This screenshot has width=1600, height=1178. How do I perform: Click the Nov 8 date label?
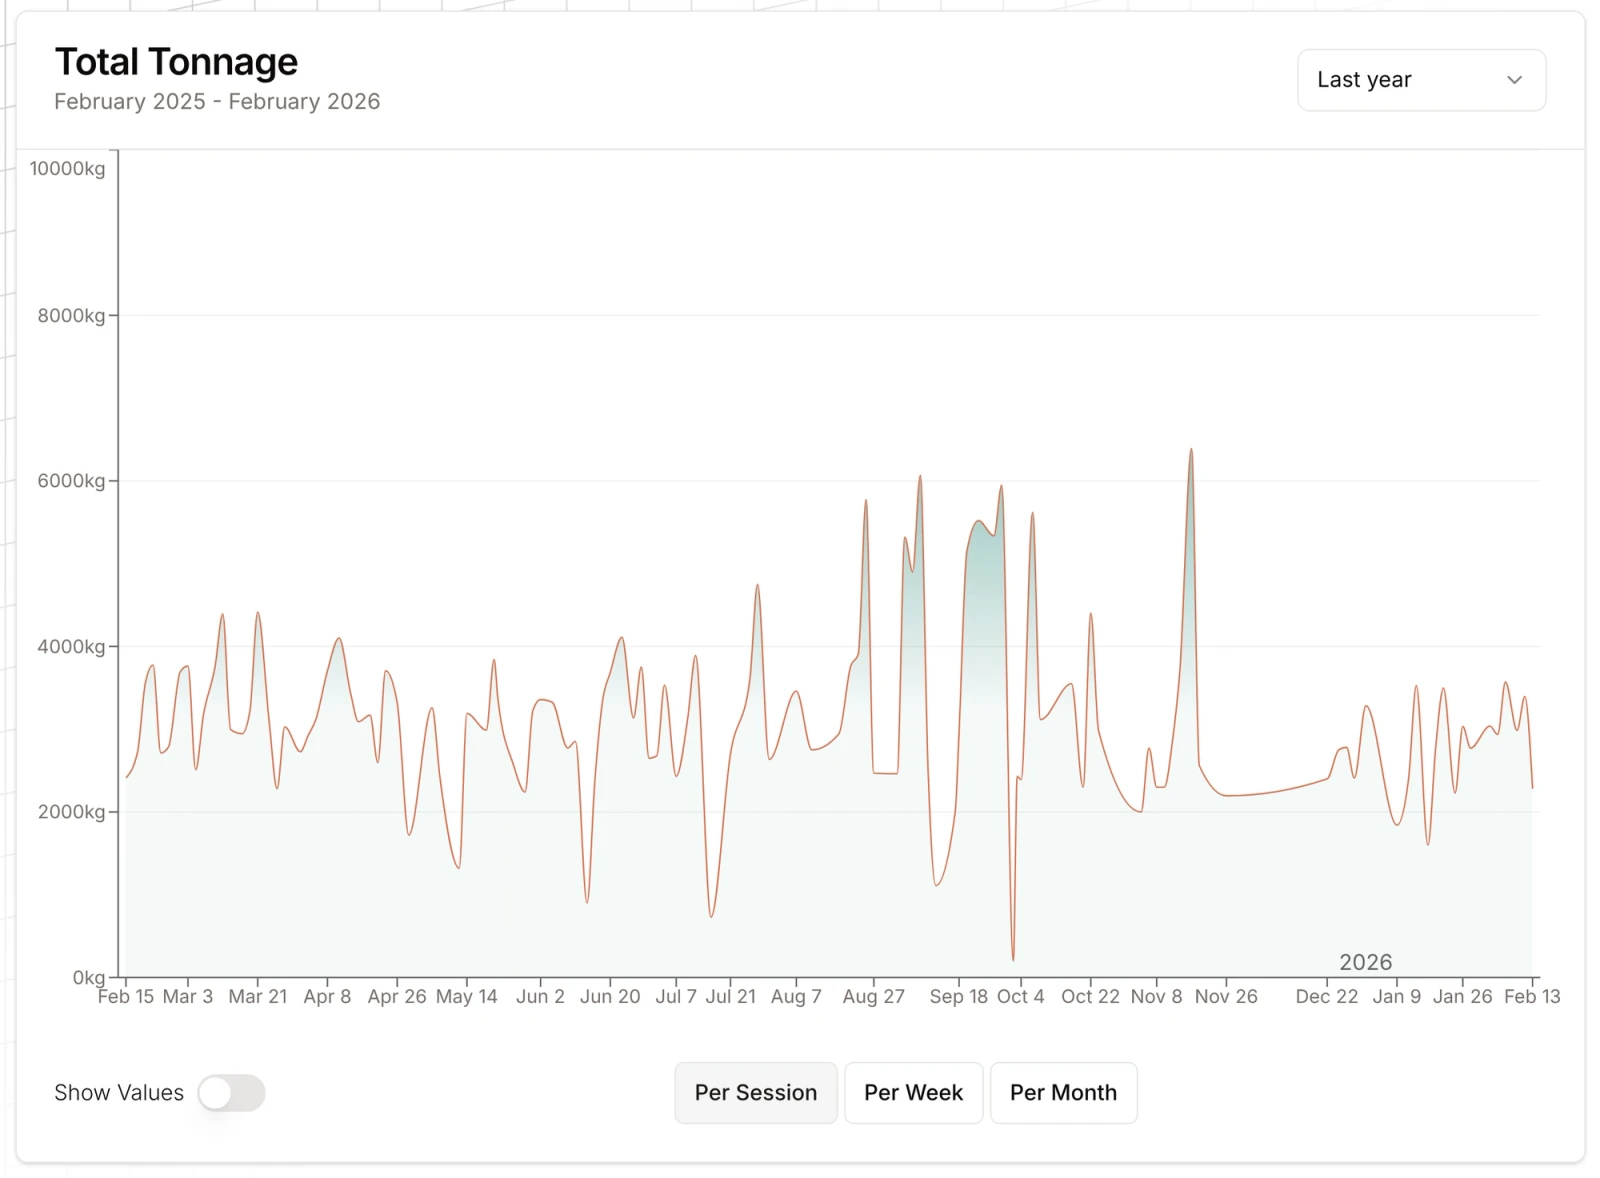(x=1156, y=997)
